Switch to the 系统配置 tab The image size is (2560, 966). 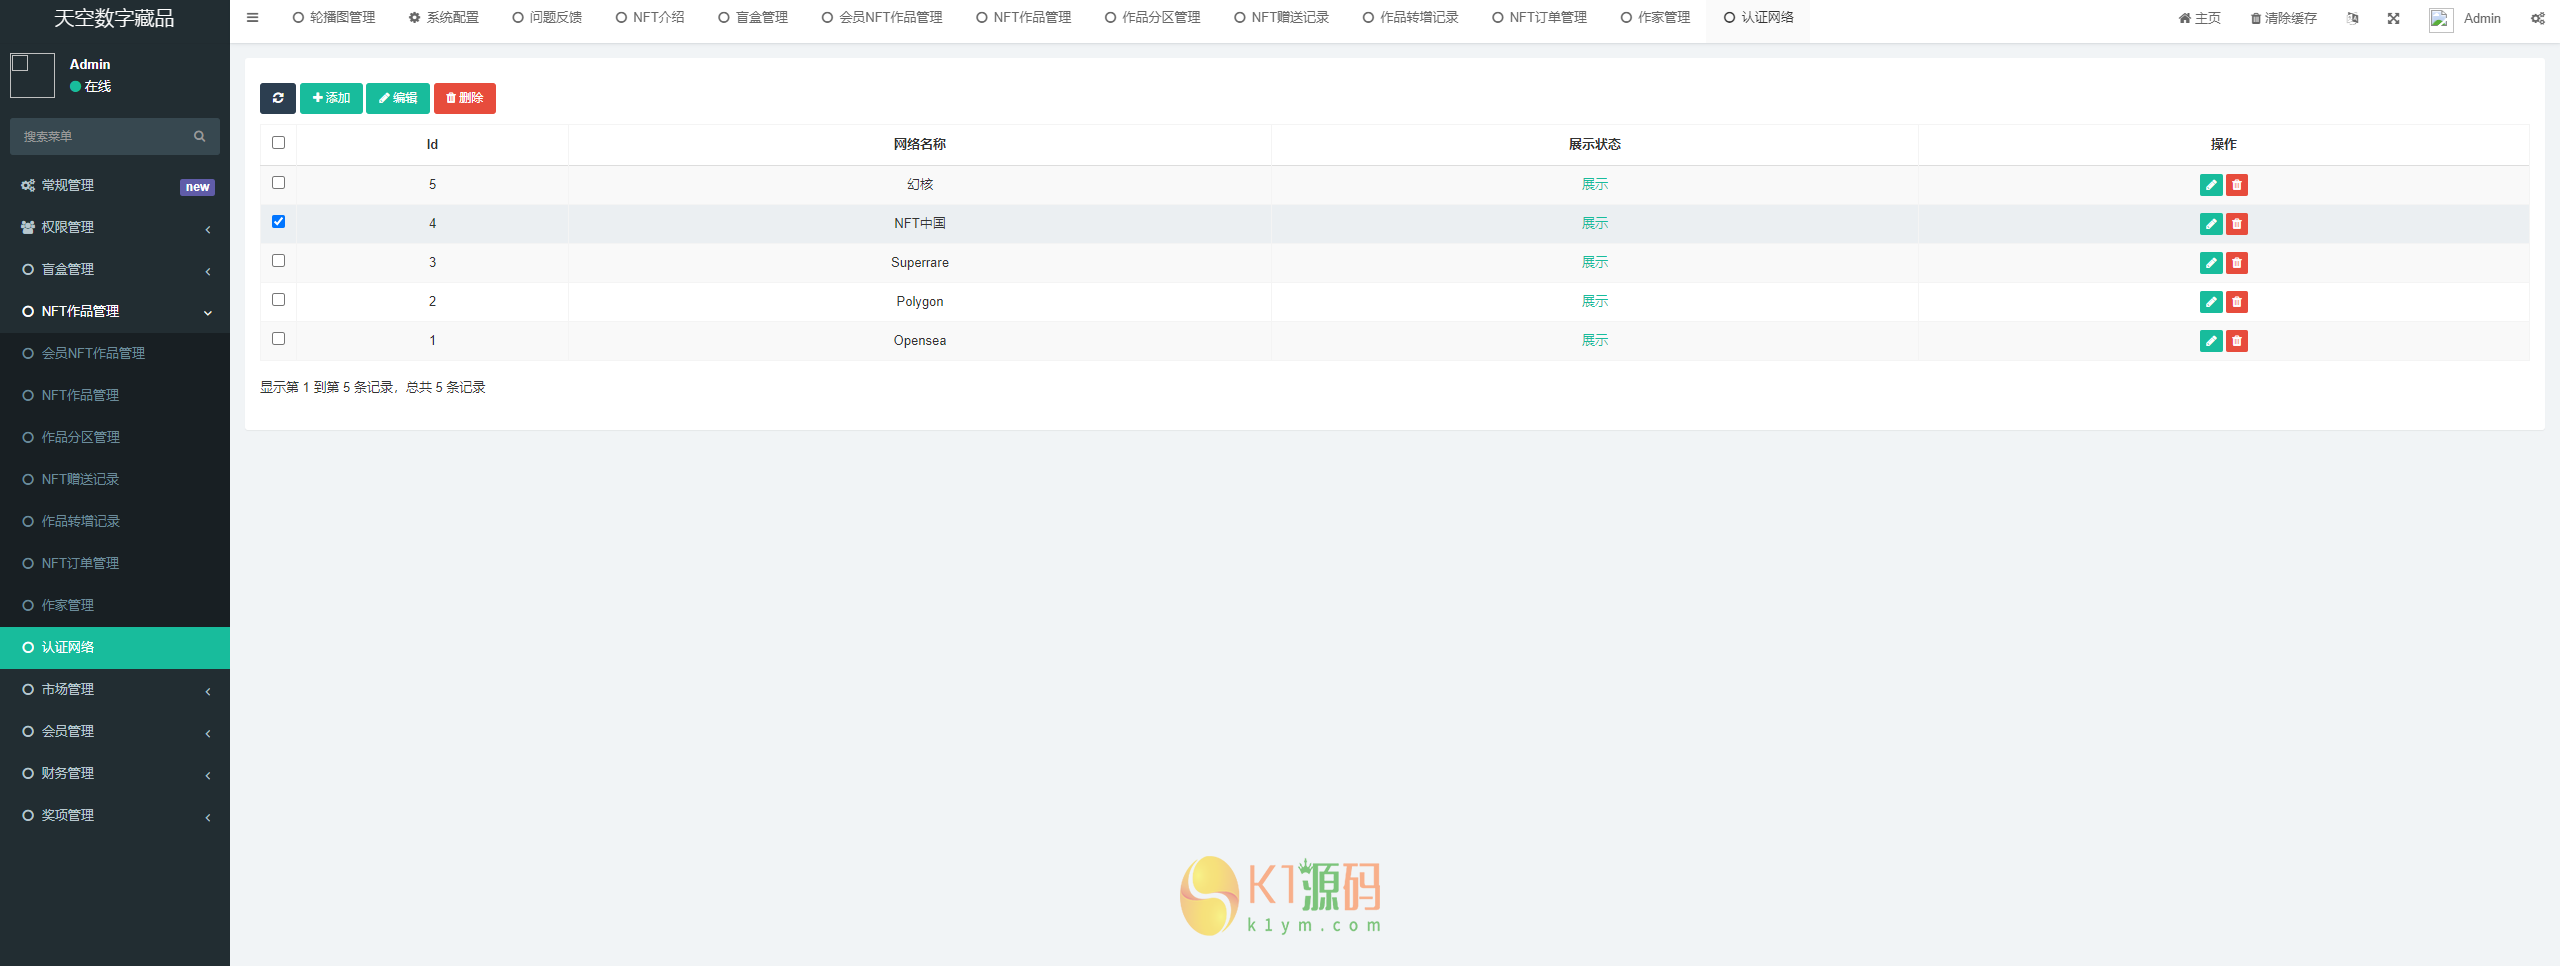point(443,17)
